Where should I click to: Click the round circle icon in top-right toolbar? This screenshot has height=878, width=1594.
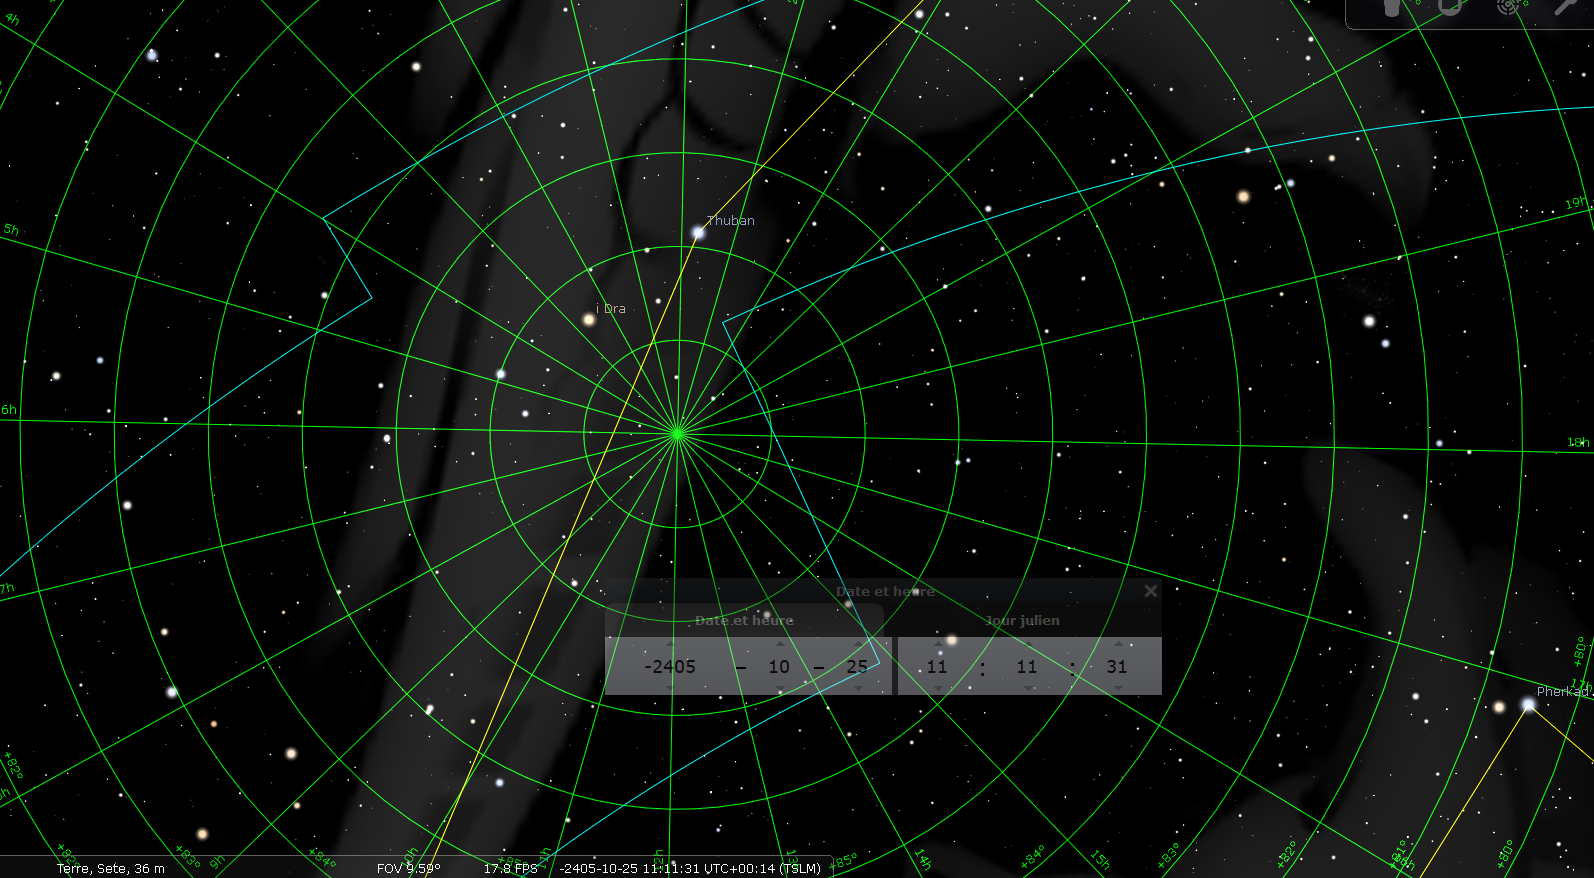coord(1450,8)
